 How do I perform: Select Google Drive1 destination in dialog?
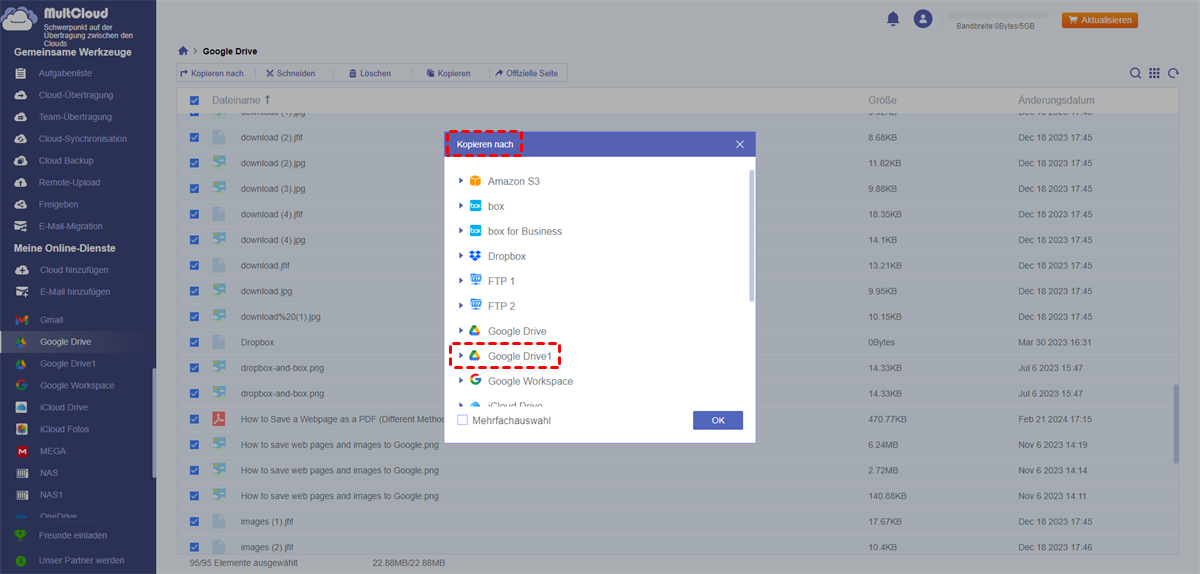pos(519,356)
